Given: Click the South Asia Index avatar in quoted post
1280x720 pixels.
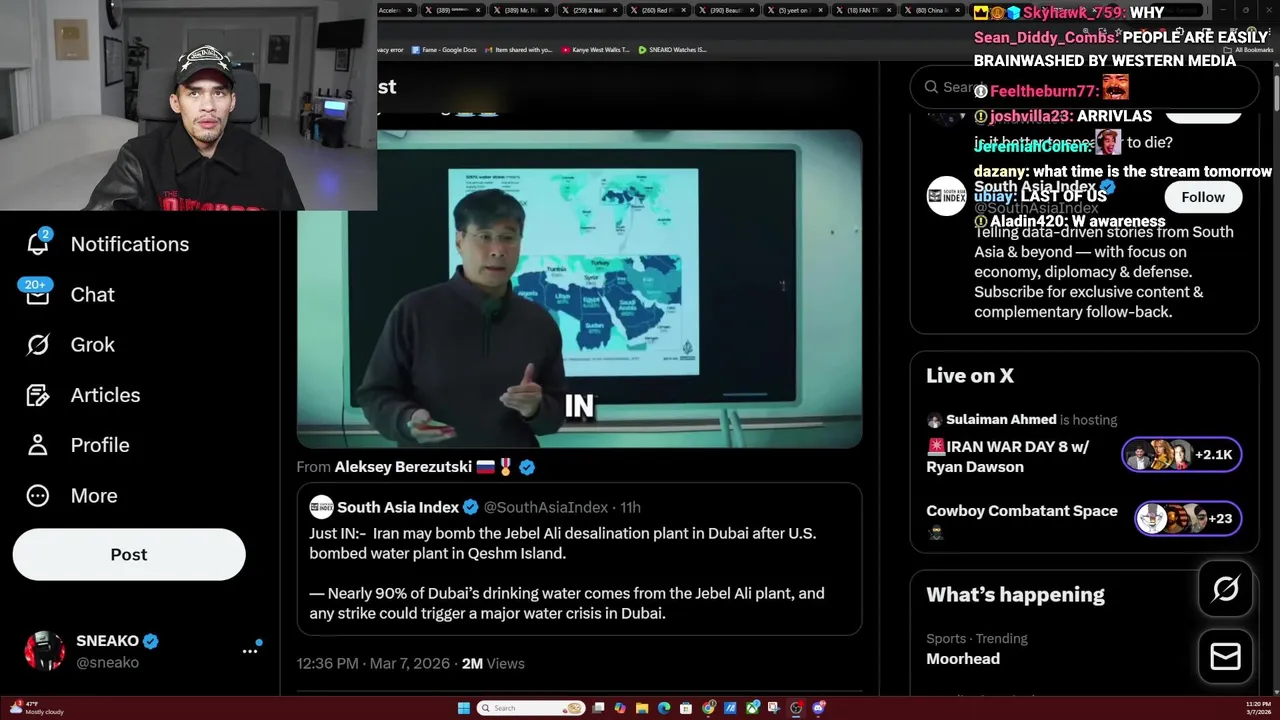Looking at the screenshot, I should point(321,507).
